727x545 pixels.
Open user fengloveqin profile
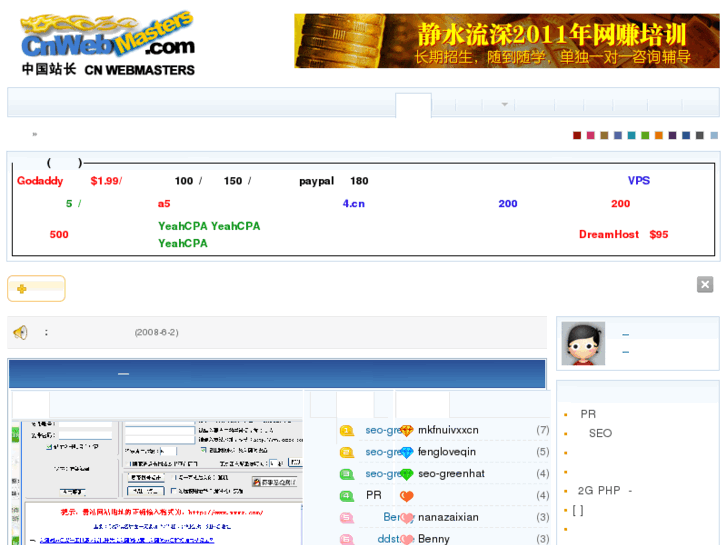446,452
